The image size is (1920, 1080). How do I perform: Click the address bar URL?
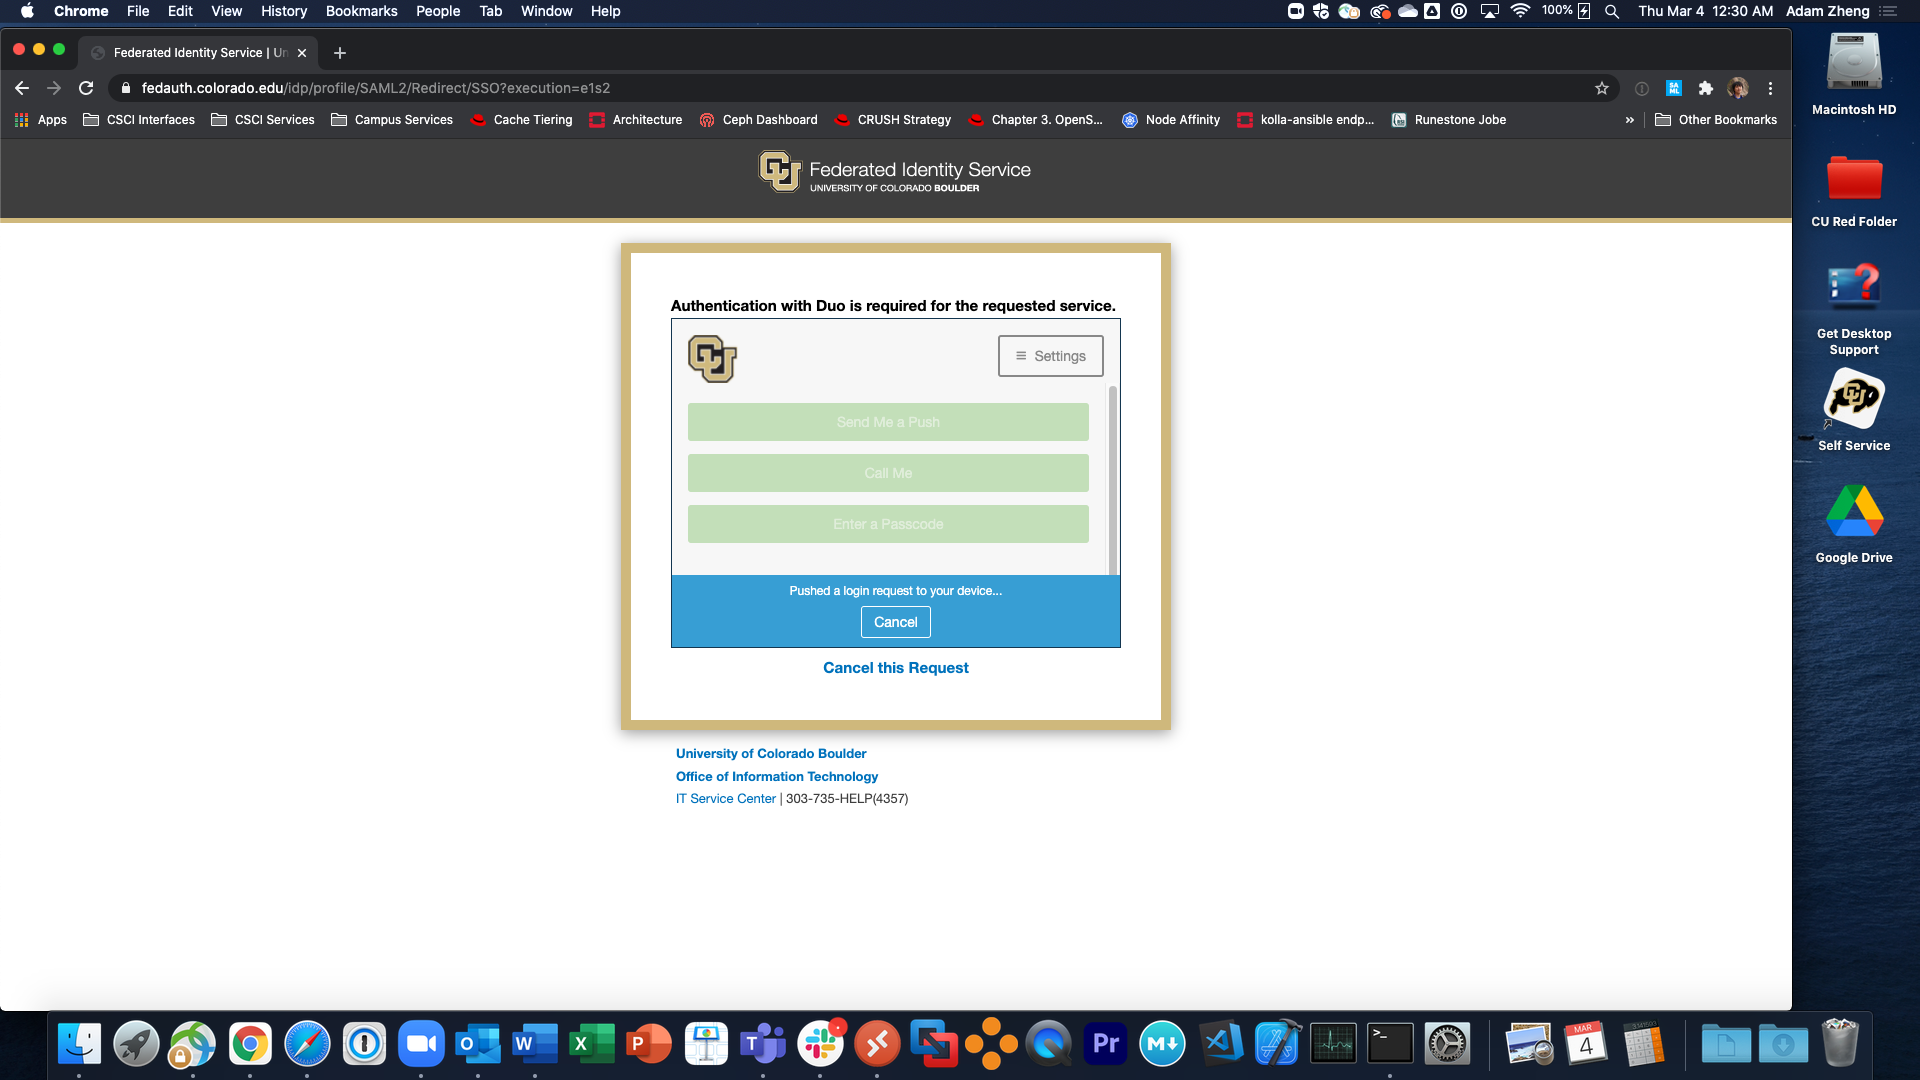(375, 88)
